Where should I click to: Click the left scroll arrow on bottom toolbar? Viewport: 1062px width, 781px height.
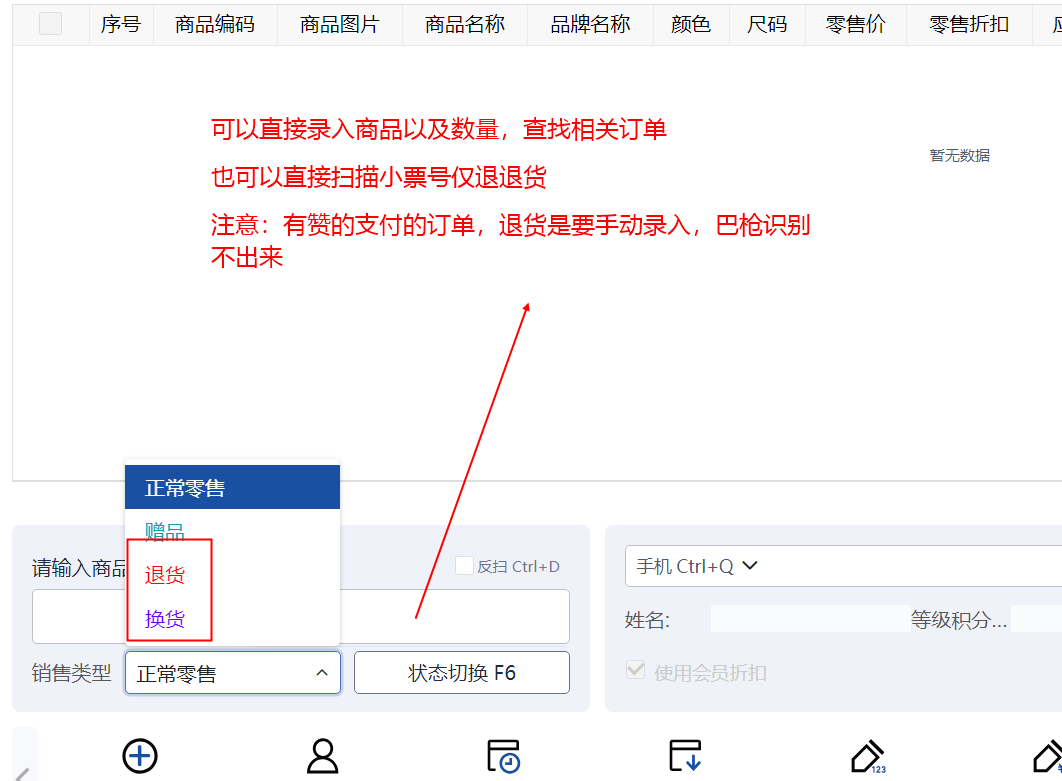click(x=22, y=771)
